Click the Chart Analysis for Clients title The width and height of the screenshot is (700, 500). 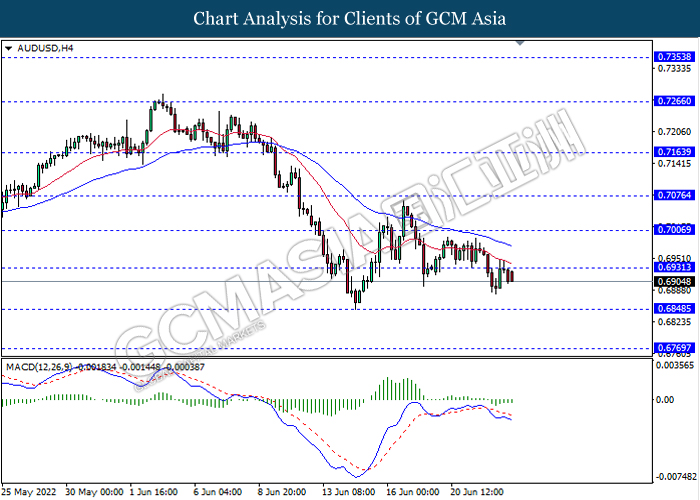pos(350,18)
